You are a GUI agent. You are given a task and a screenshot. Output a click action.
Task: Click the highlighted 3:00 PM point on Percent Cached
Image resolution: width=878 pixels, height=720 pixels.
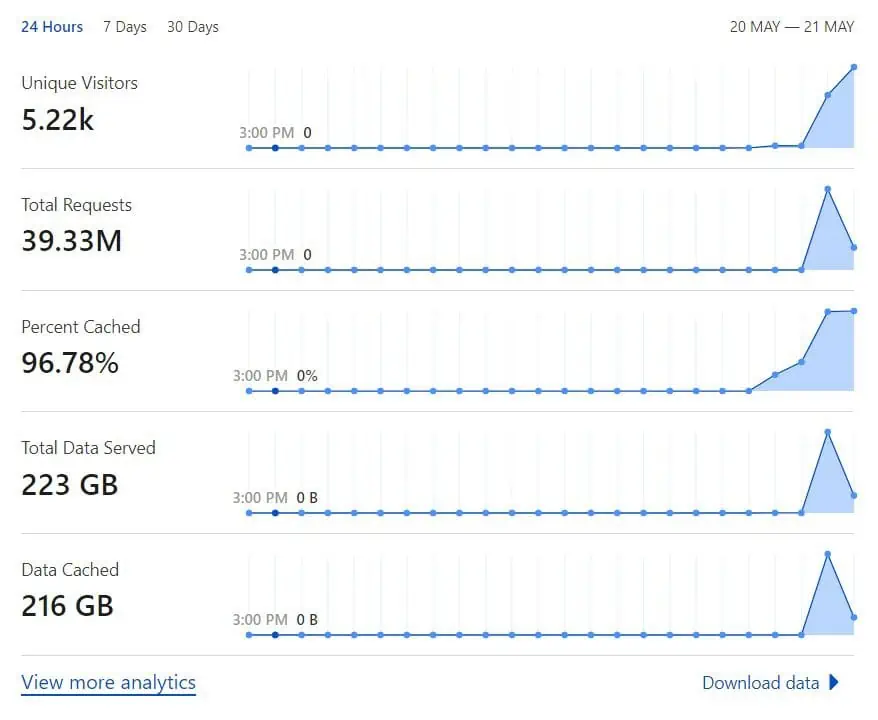click(x=275, y=391)
